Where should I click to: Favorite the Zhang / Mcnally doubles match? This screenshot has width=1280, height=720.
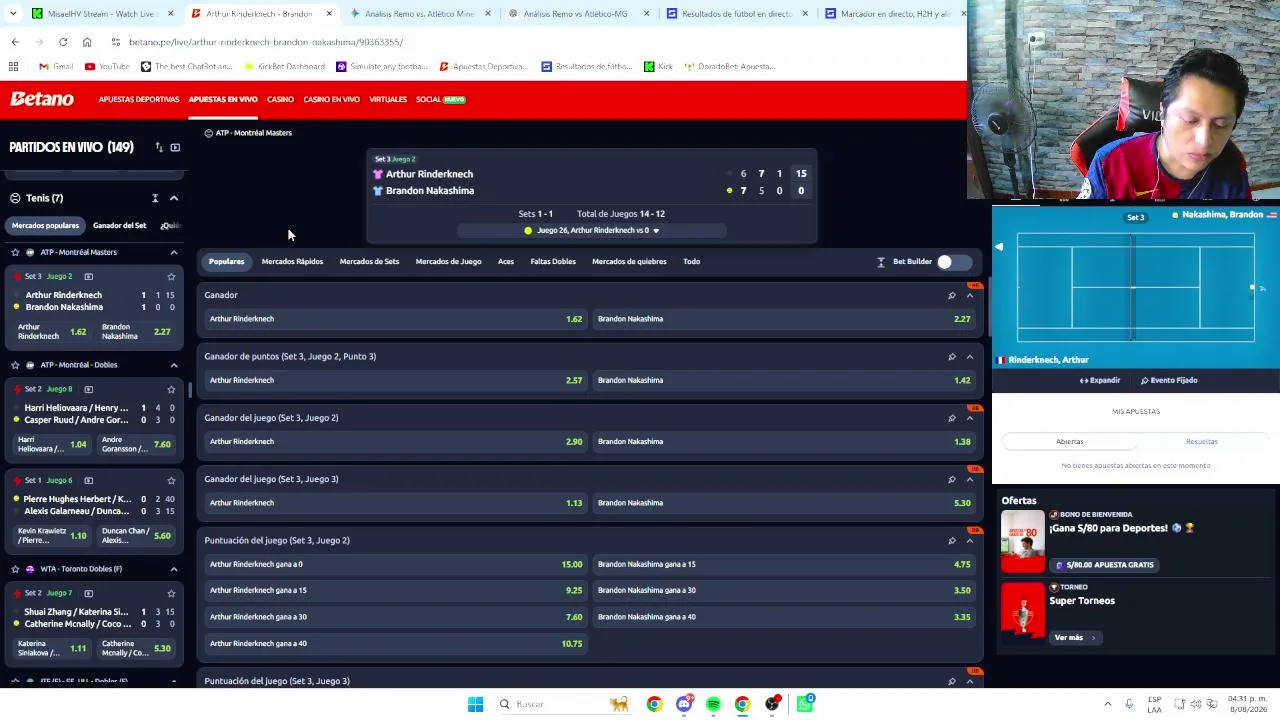(x=171, y=593)
